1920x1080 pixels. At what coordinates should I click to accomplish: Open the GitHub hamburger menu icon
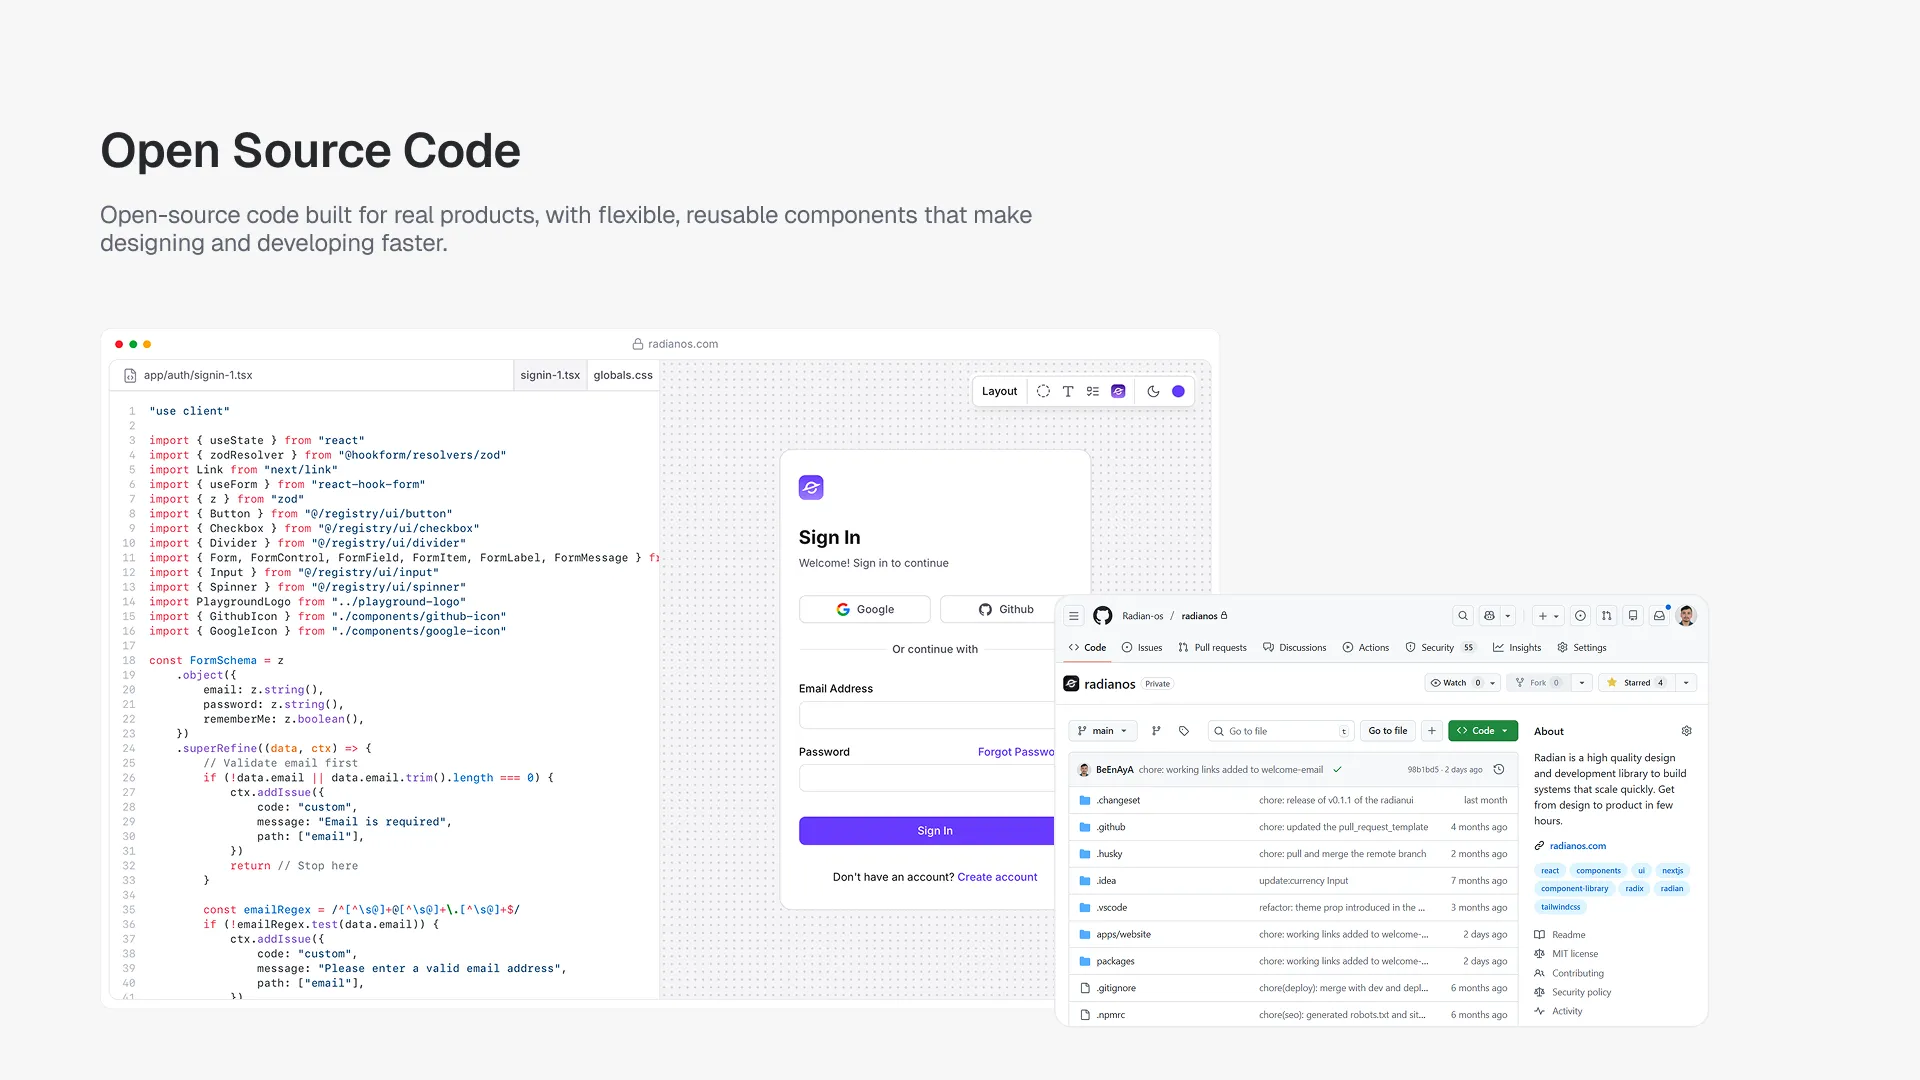pyautogui.click(x=1074, y=616)
